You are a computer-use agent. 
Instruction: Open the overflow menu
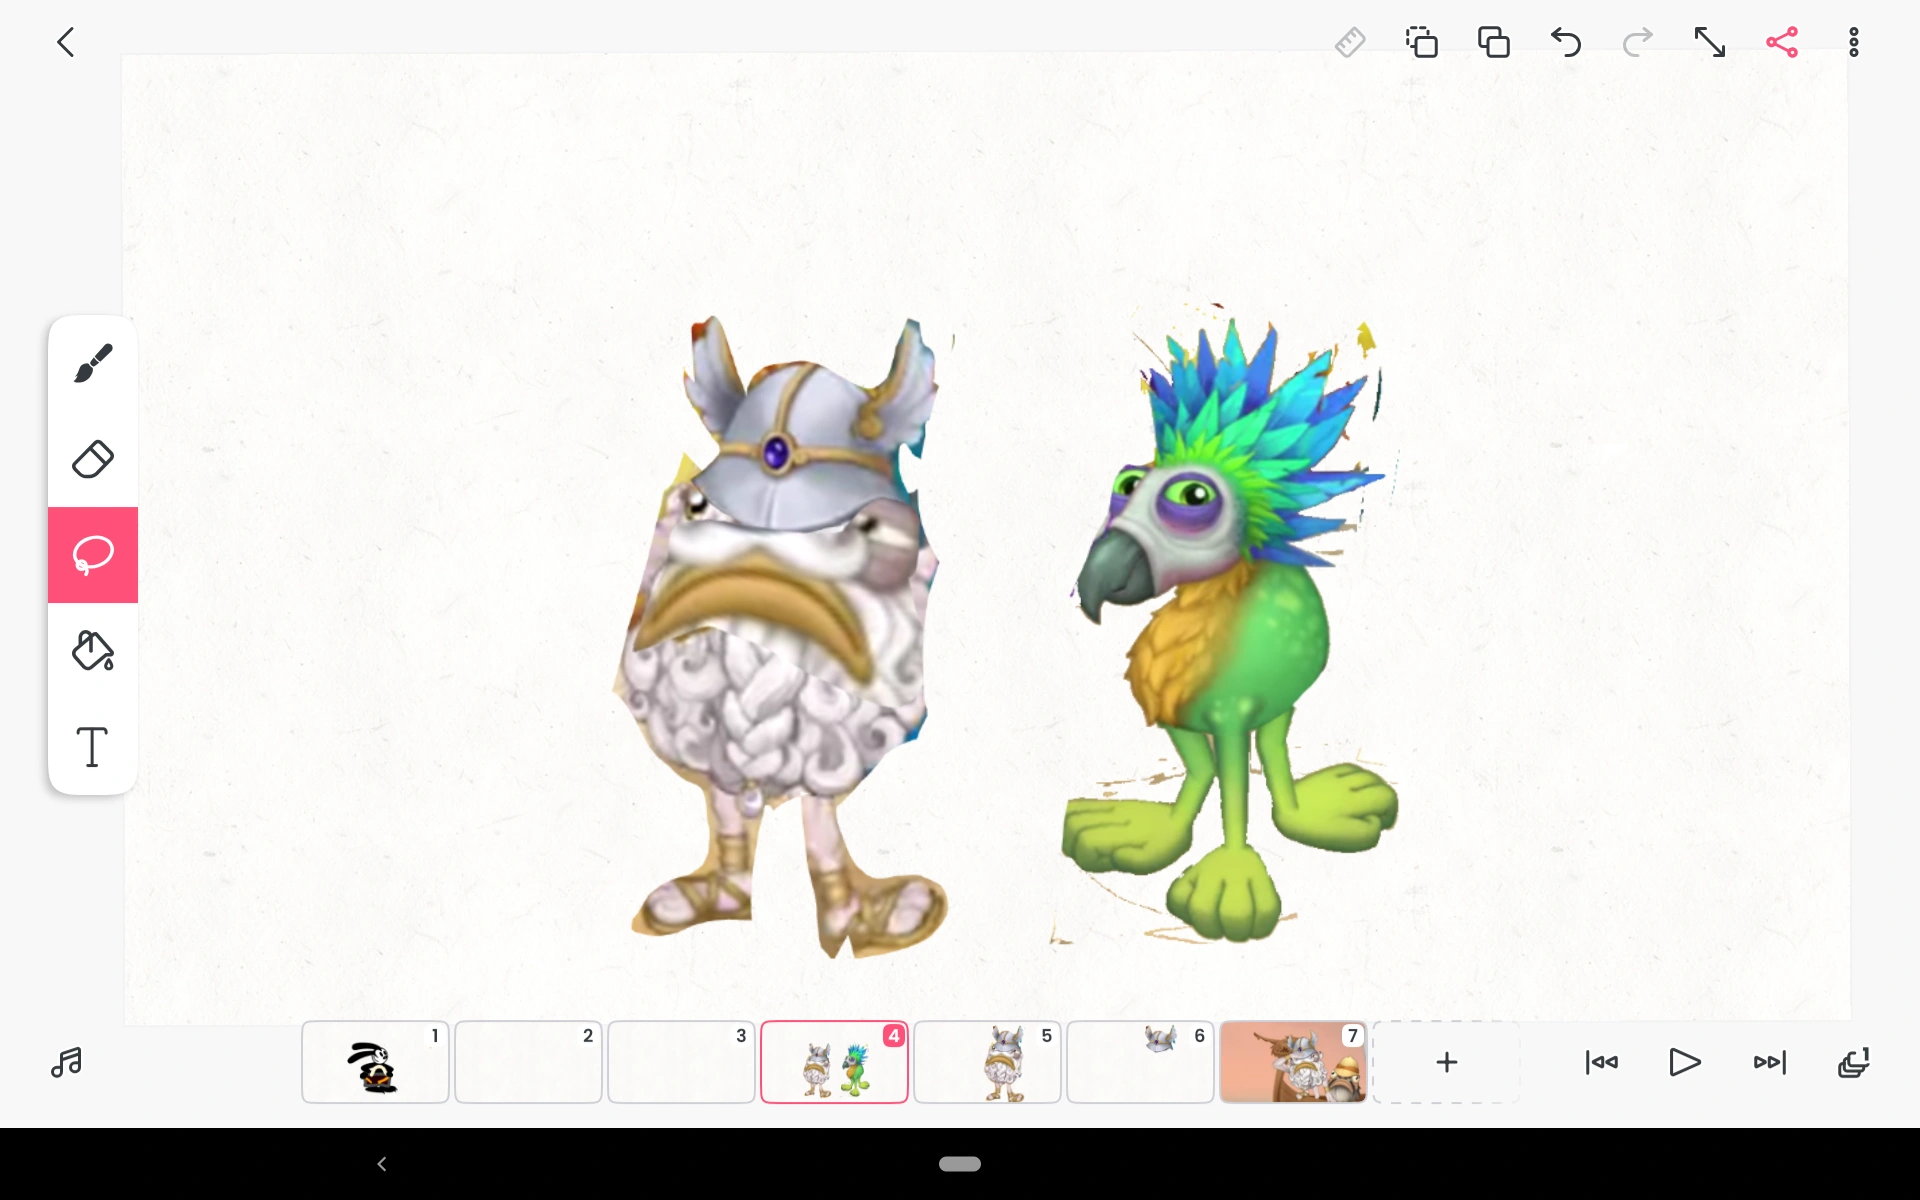(x=1855, y=42)
